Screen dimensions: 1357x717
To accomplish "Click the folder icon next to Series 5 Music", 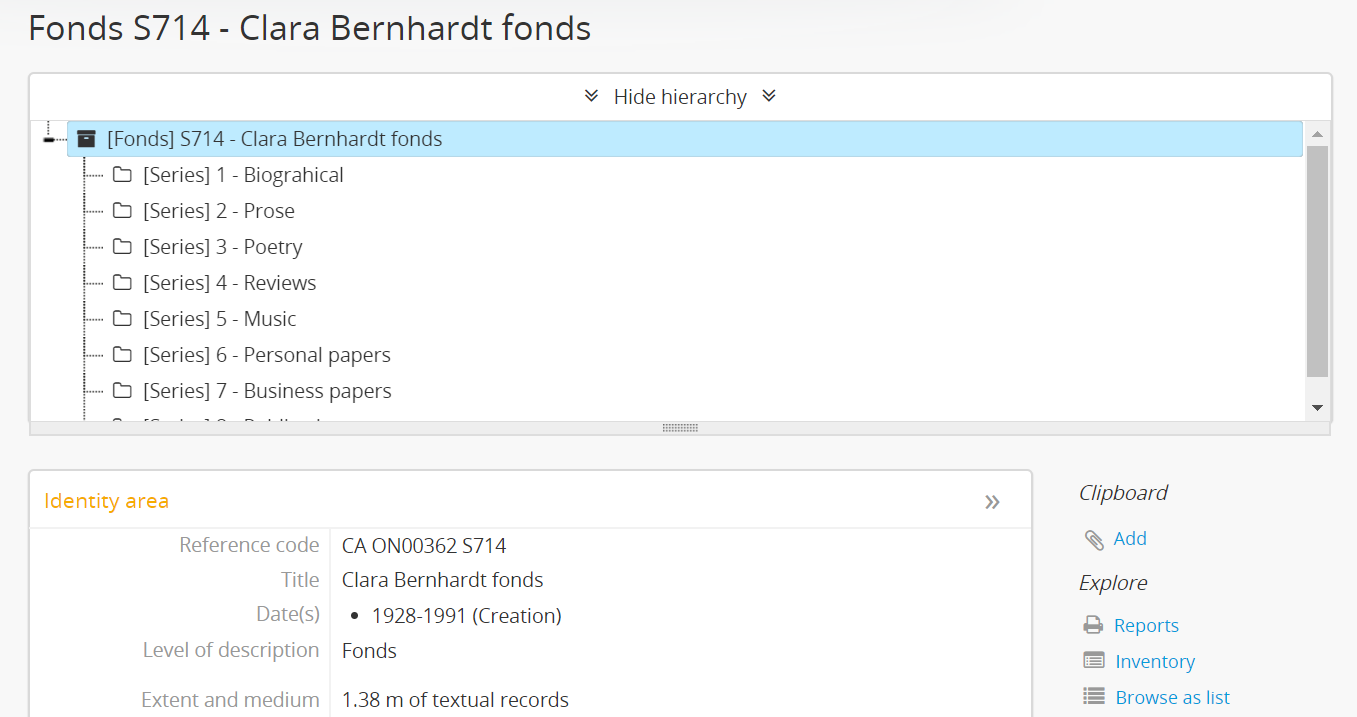I will pos(122,319).
